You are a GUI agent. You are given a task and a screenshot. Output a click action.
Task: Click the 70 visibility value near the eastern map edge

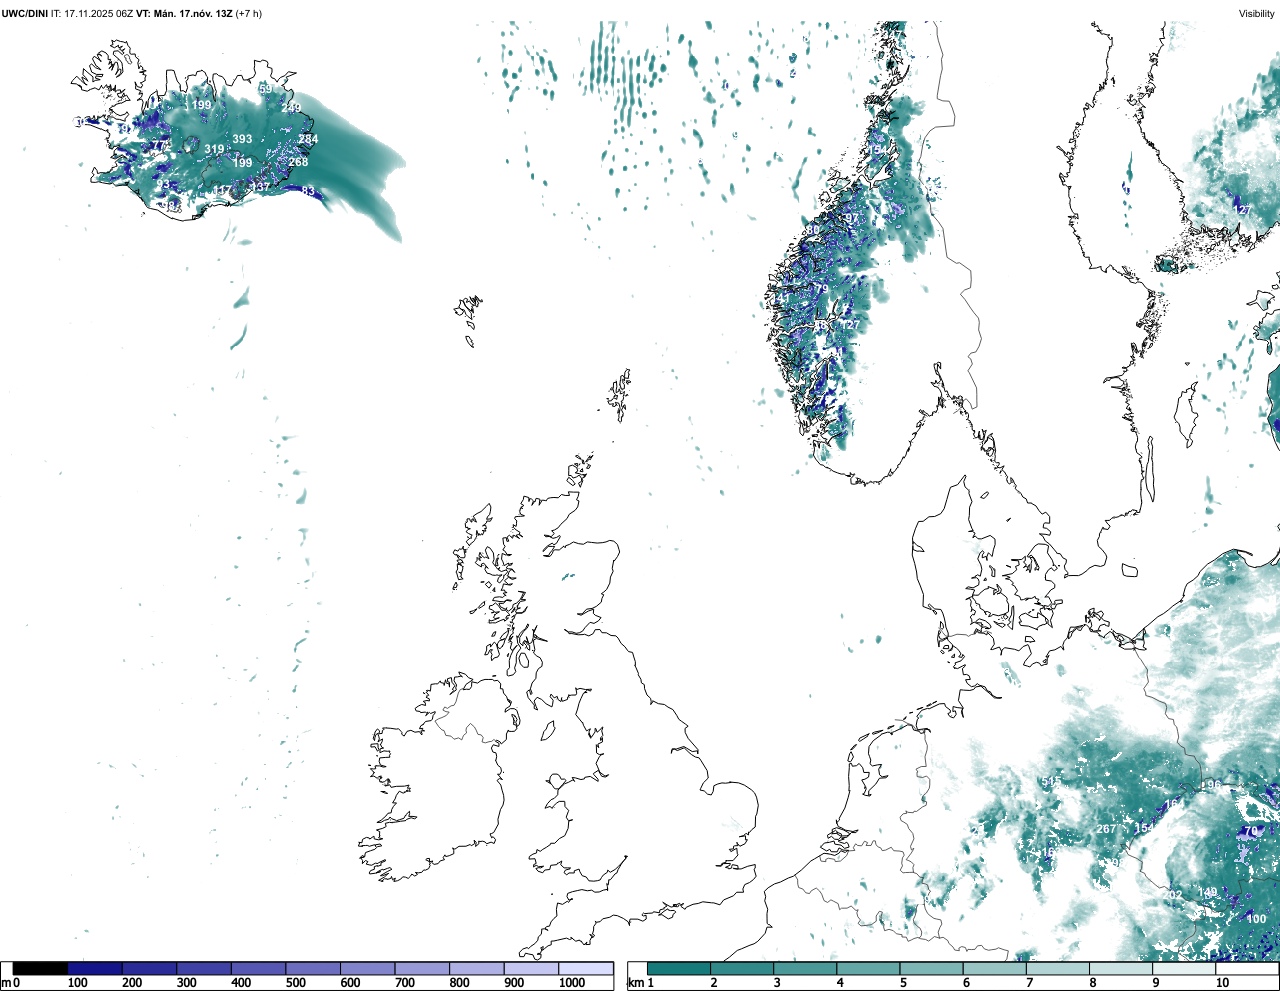coord(1250,831)
